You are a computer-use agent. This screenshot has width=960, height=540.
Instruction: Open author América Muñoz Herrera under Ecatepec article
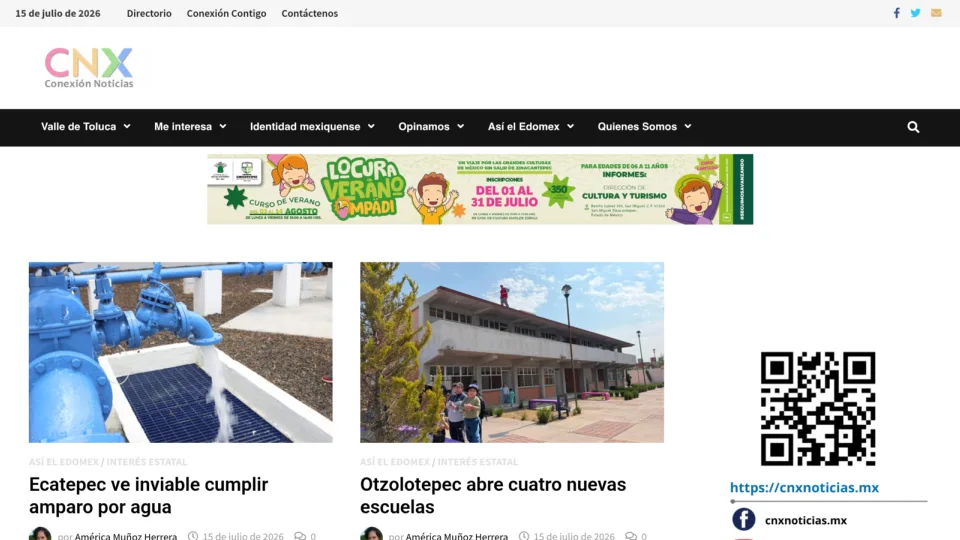click(126, 536)
